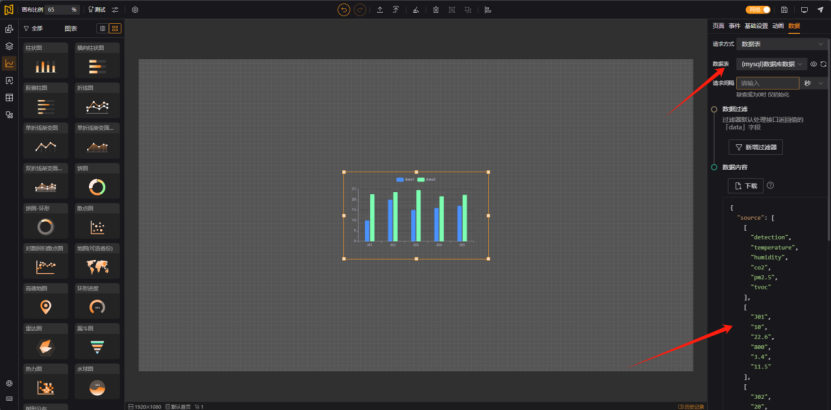
Task: Pick the 漏斗图 funnel chart thumbnail
Action: (x=97, y=341)
